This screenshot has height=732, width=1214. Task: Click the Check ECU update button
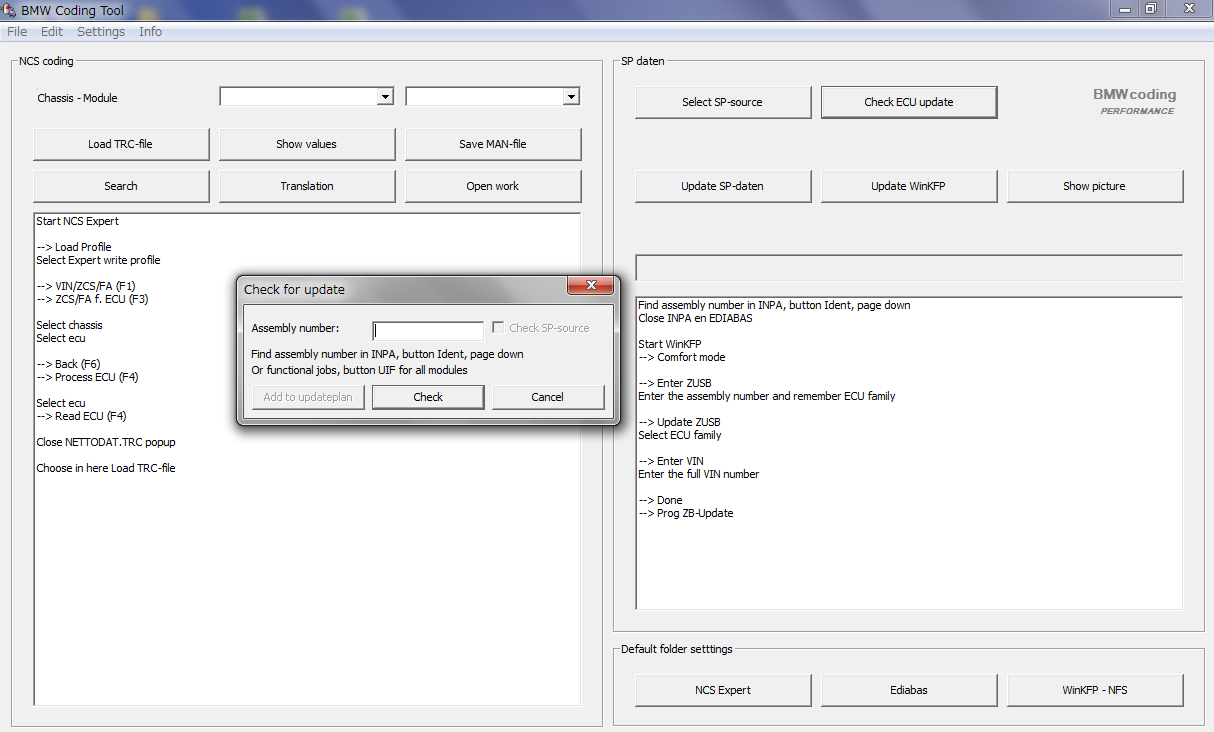tap(909, 102)
